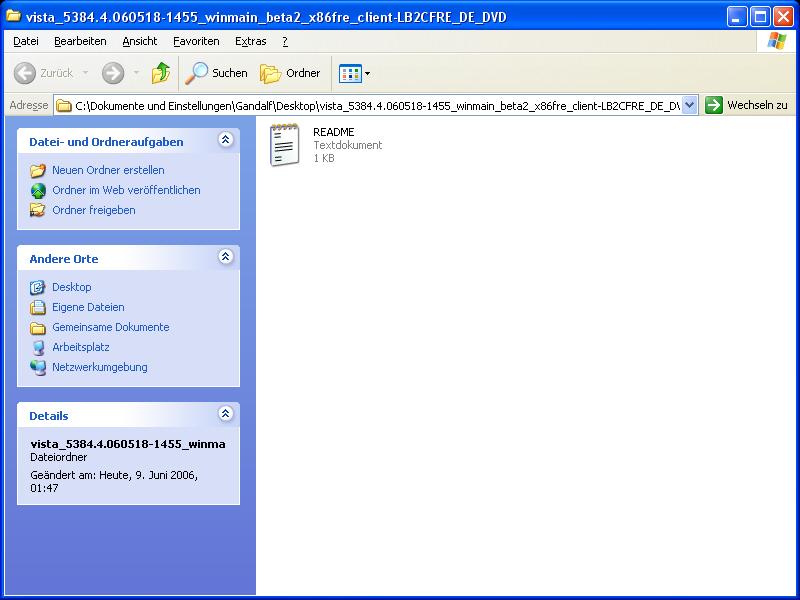Click the Arbeitsplatz computer icon
This screenshot has width=800, height=600.
tap(38, 347)
